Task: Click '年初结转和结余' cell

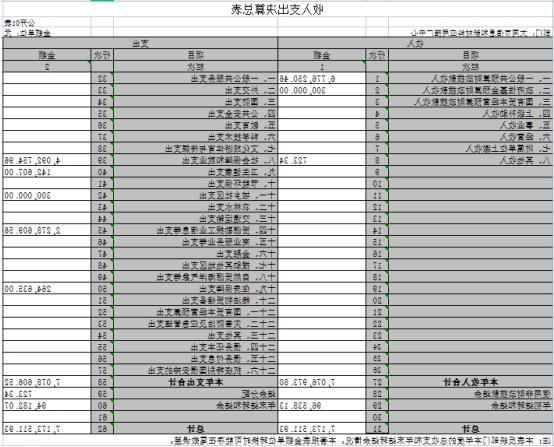Action: [471, 406]
